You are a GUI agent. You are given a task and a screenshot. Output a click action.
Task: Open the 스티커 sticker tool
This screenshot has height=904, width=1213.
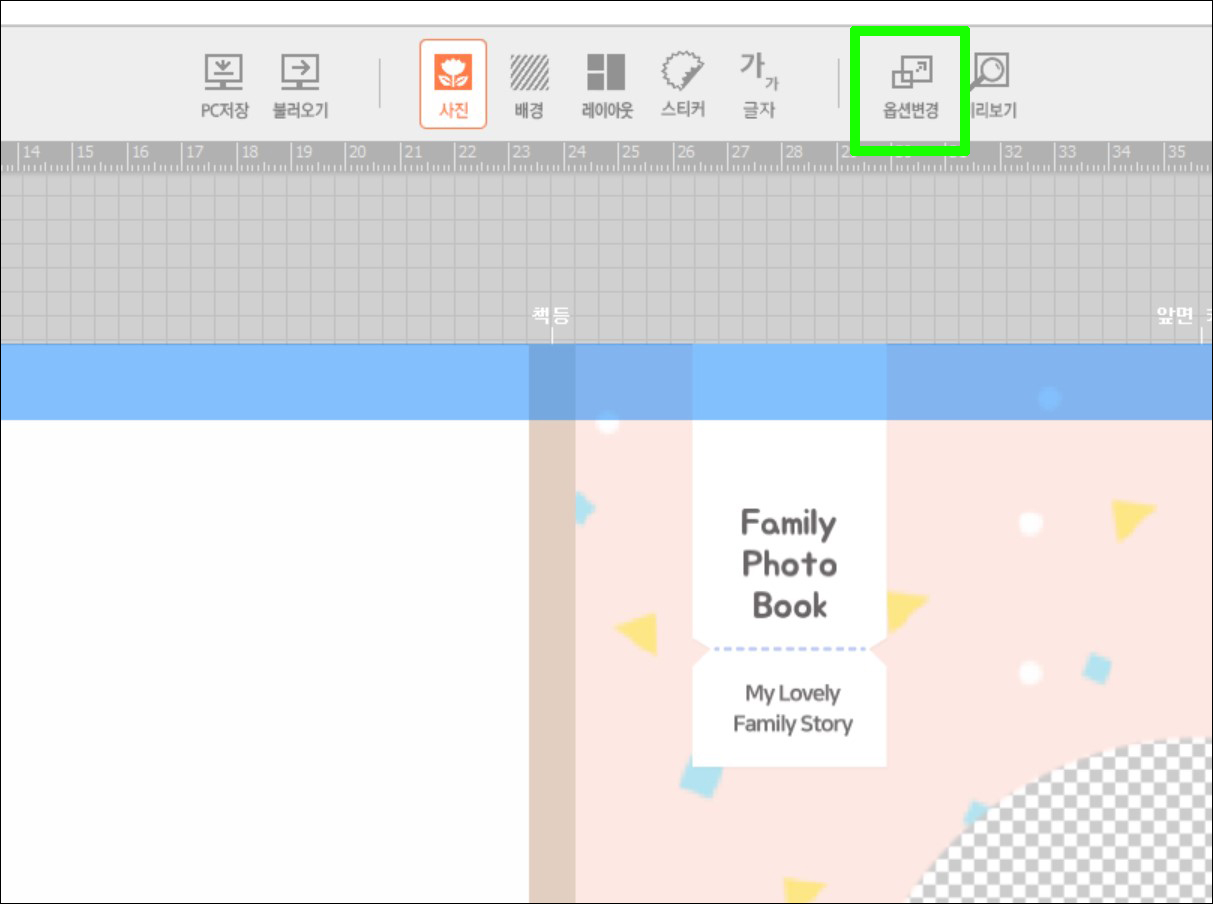click(x=683, y=86)
